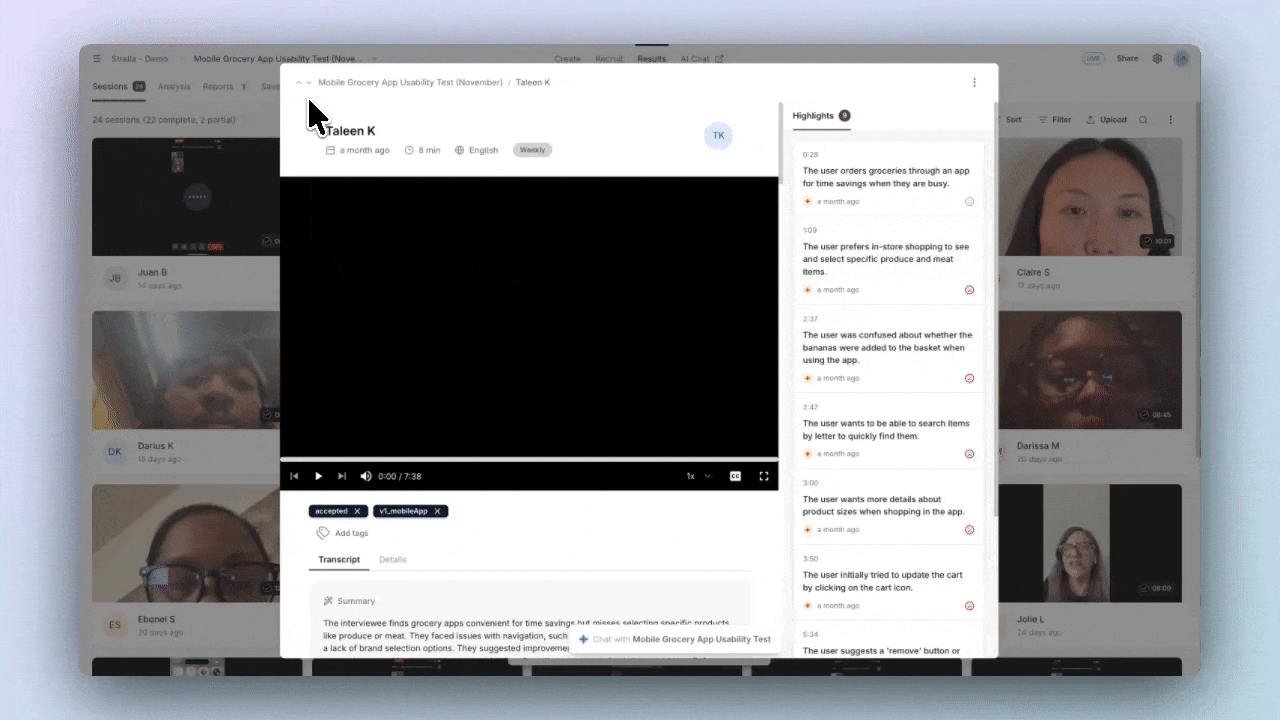Select Sessions tab in background window
This screenshot has width=1280, height=720.
[x=119, y=87]
